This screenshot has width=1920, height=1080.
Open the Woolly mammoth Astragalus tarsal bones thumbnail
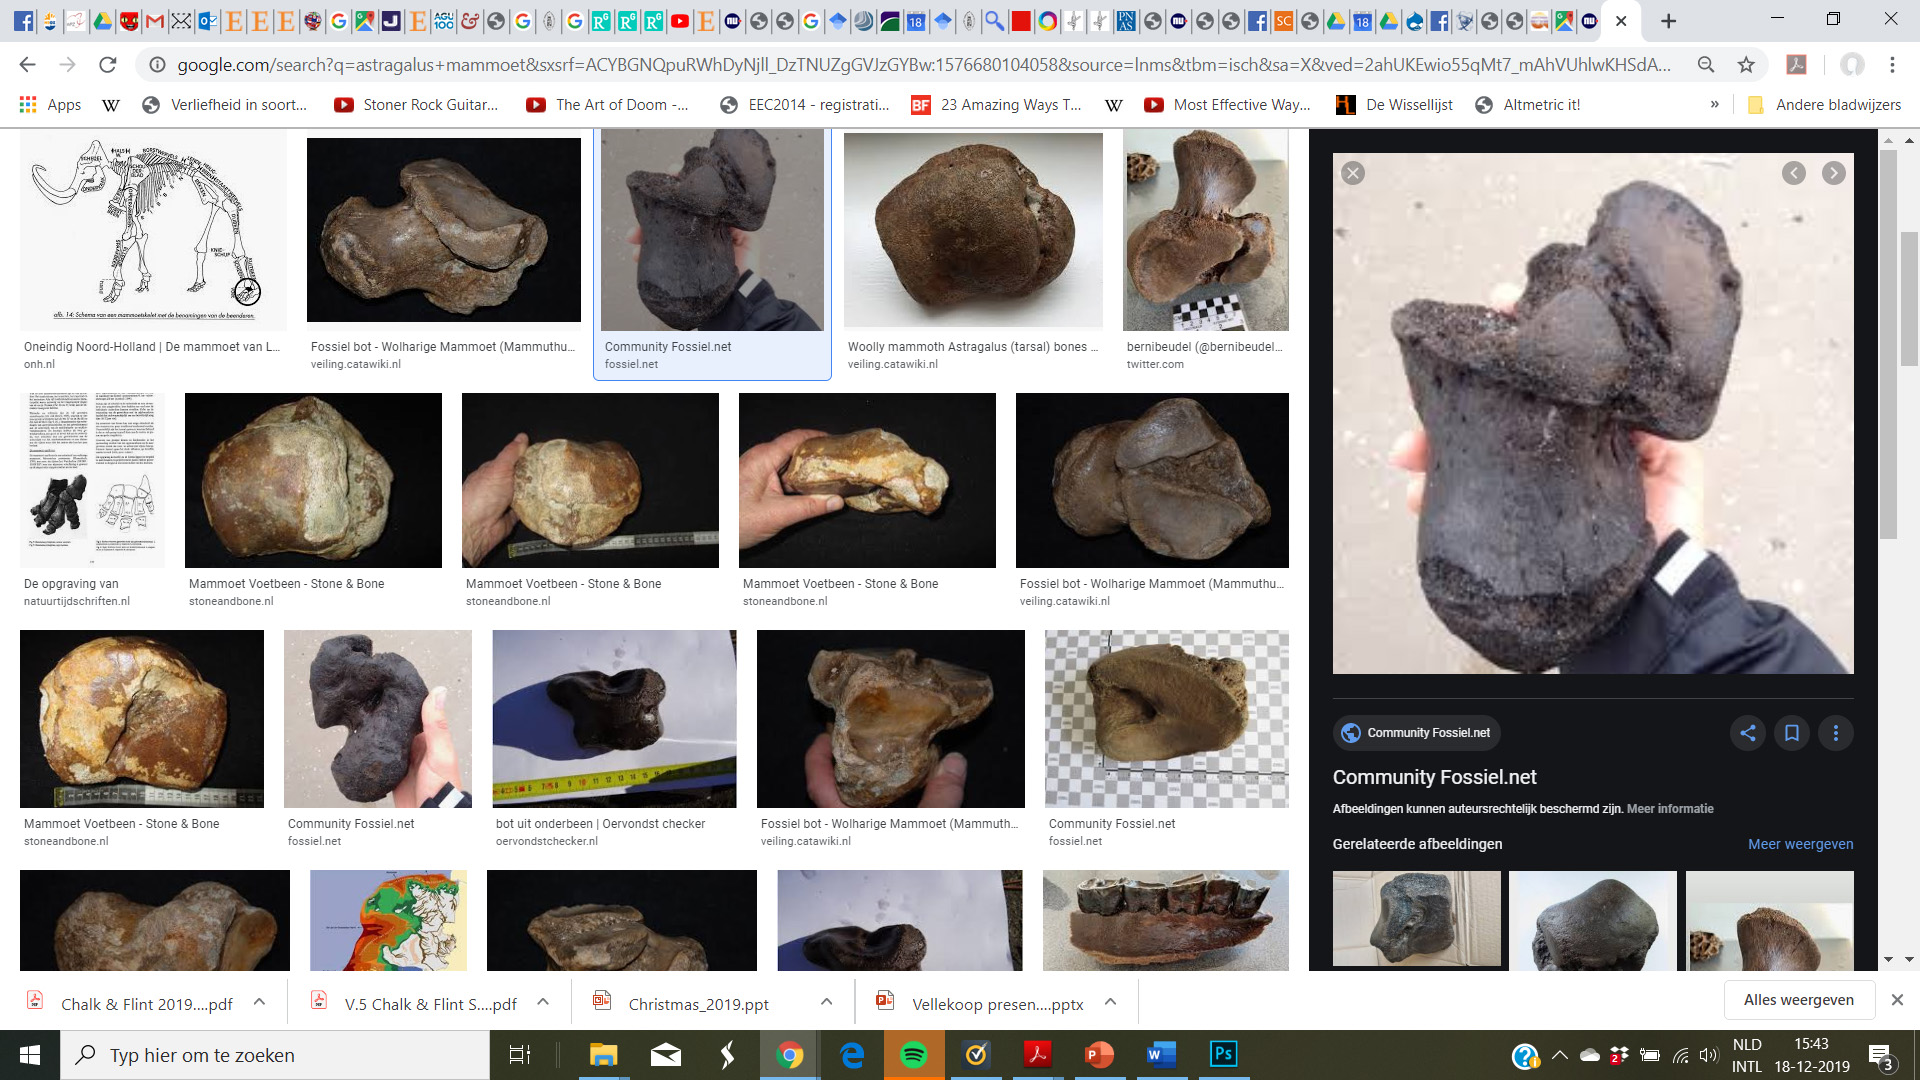point(972,232)
